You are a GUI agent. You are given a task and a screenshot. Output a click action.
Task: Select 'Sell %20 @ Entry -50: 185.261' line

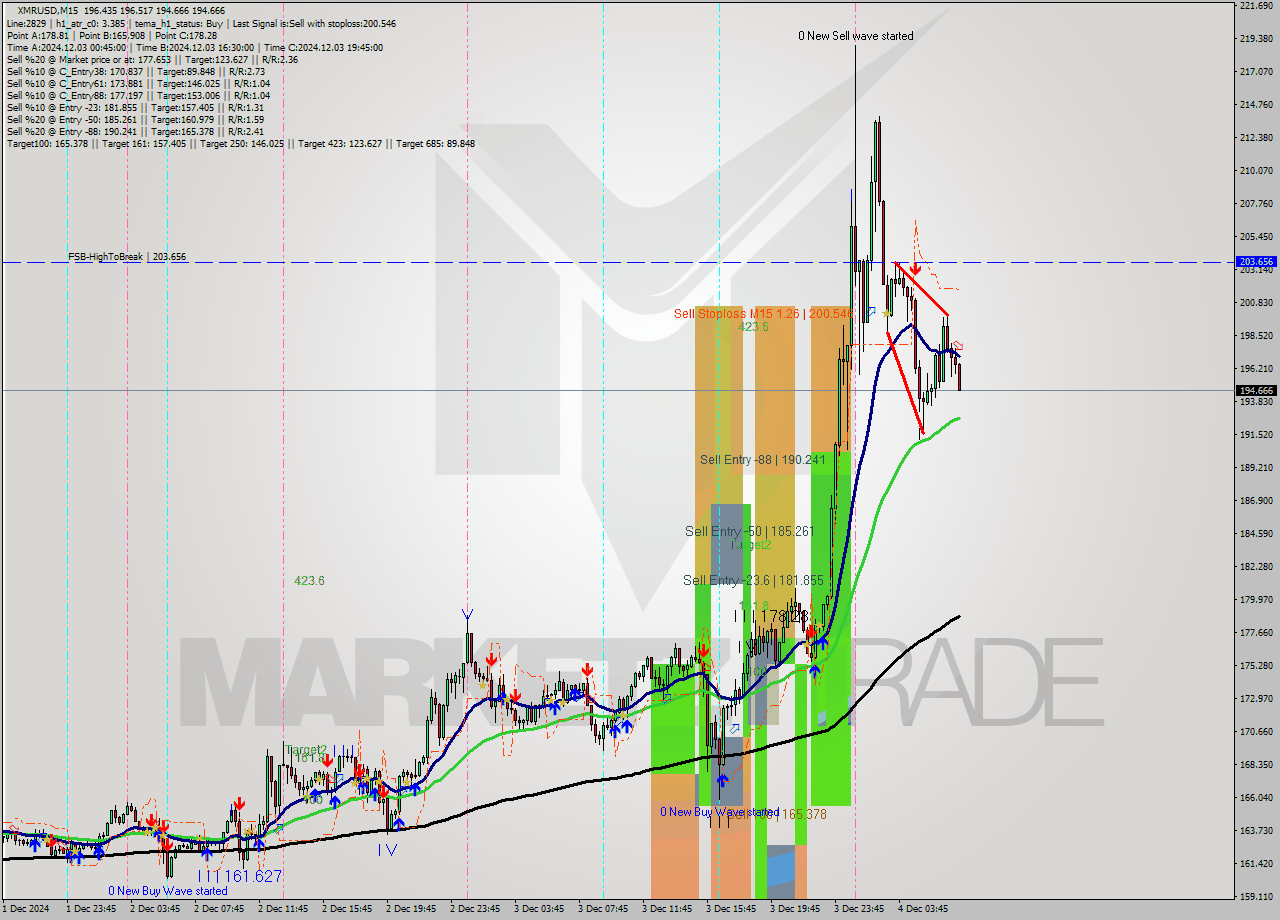click(136, 119)
